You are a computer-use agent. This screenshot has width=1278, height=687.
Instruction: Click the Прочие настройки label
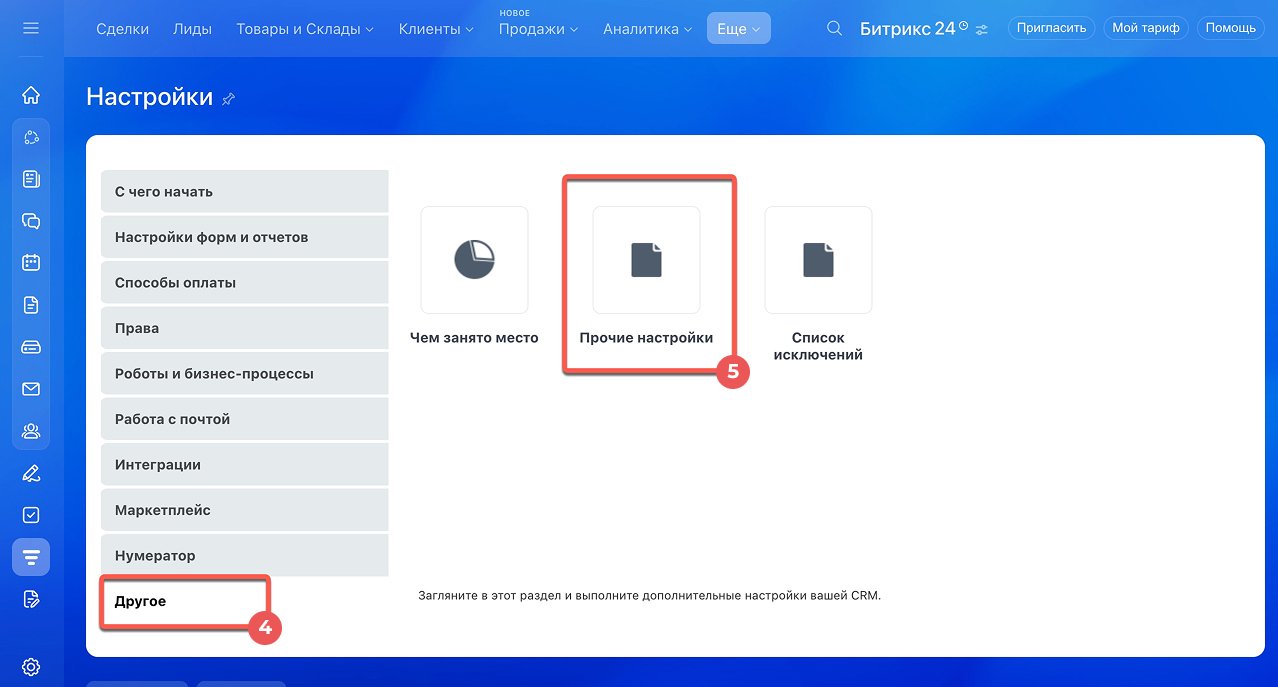[x=646, y=338]
